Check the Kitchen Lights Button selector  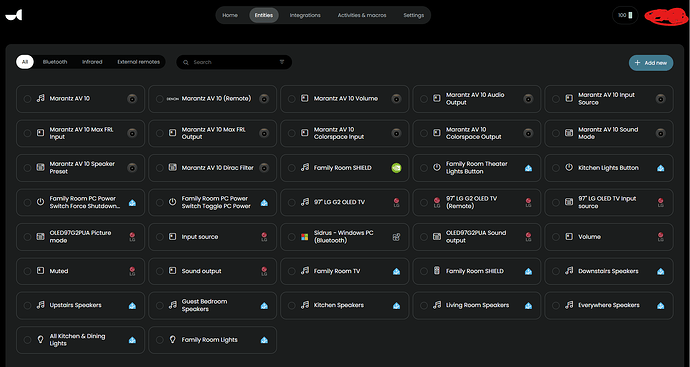coord(555,168)
